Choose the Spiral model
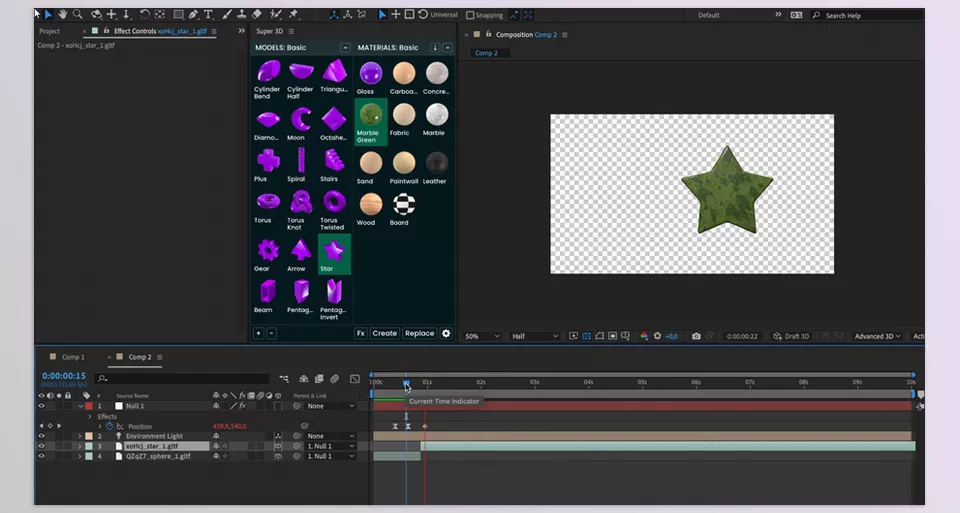This screenshot has width=960, height=513. coord(301,161)
